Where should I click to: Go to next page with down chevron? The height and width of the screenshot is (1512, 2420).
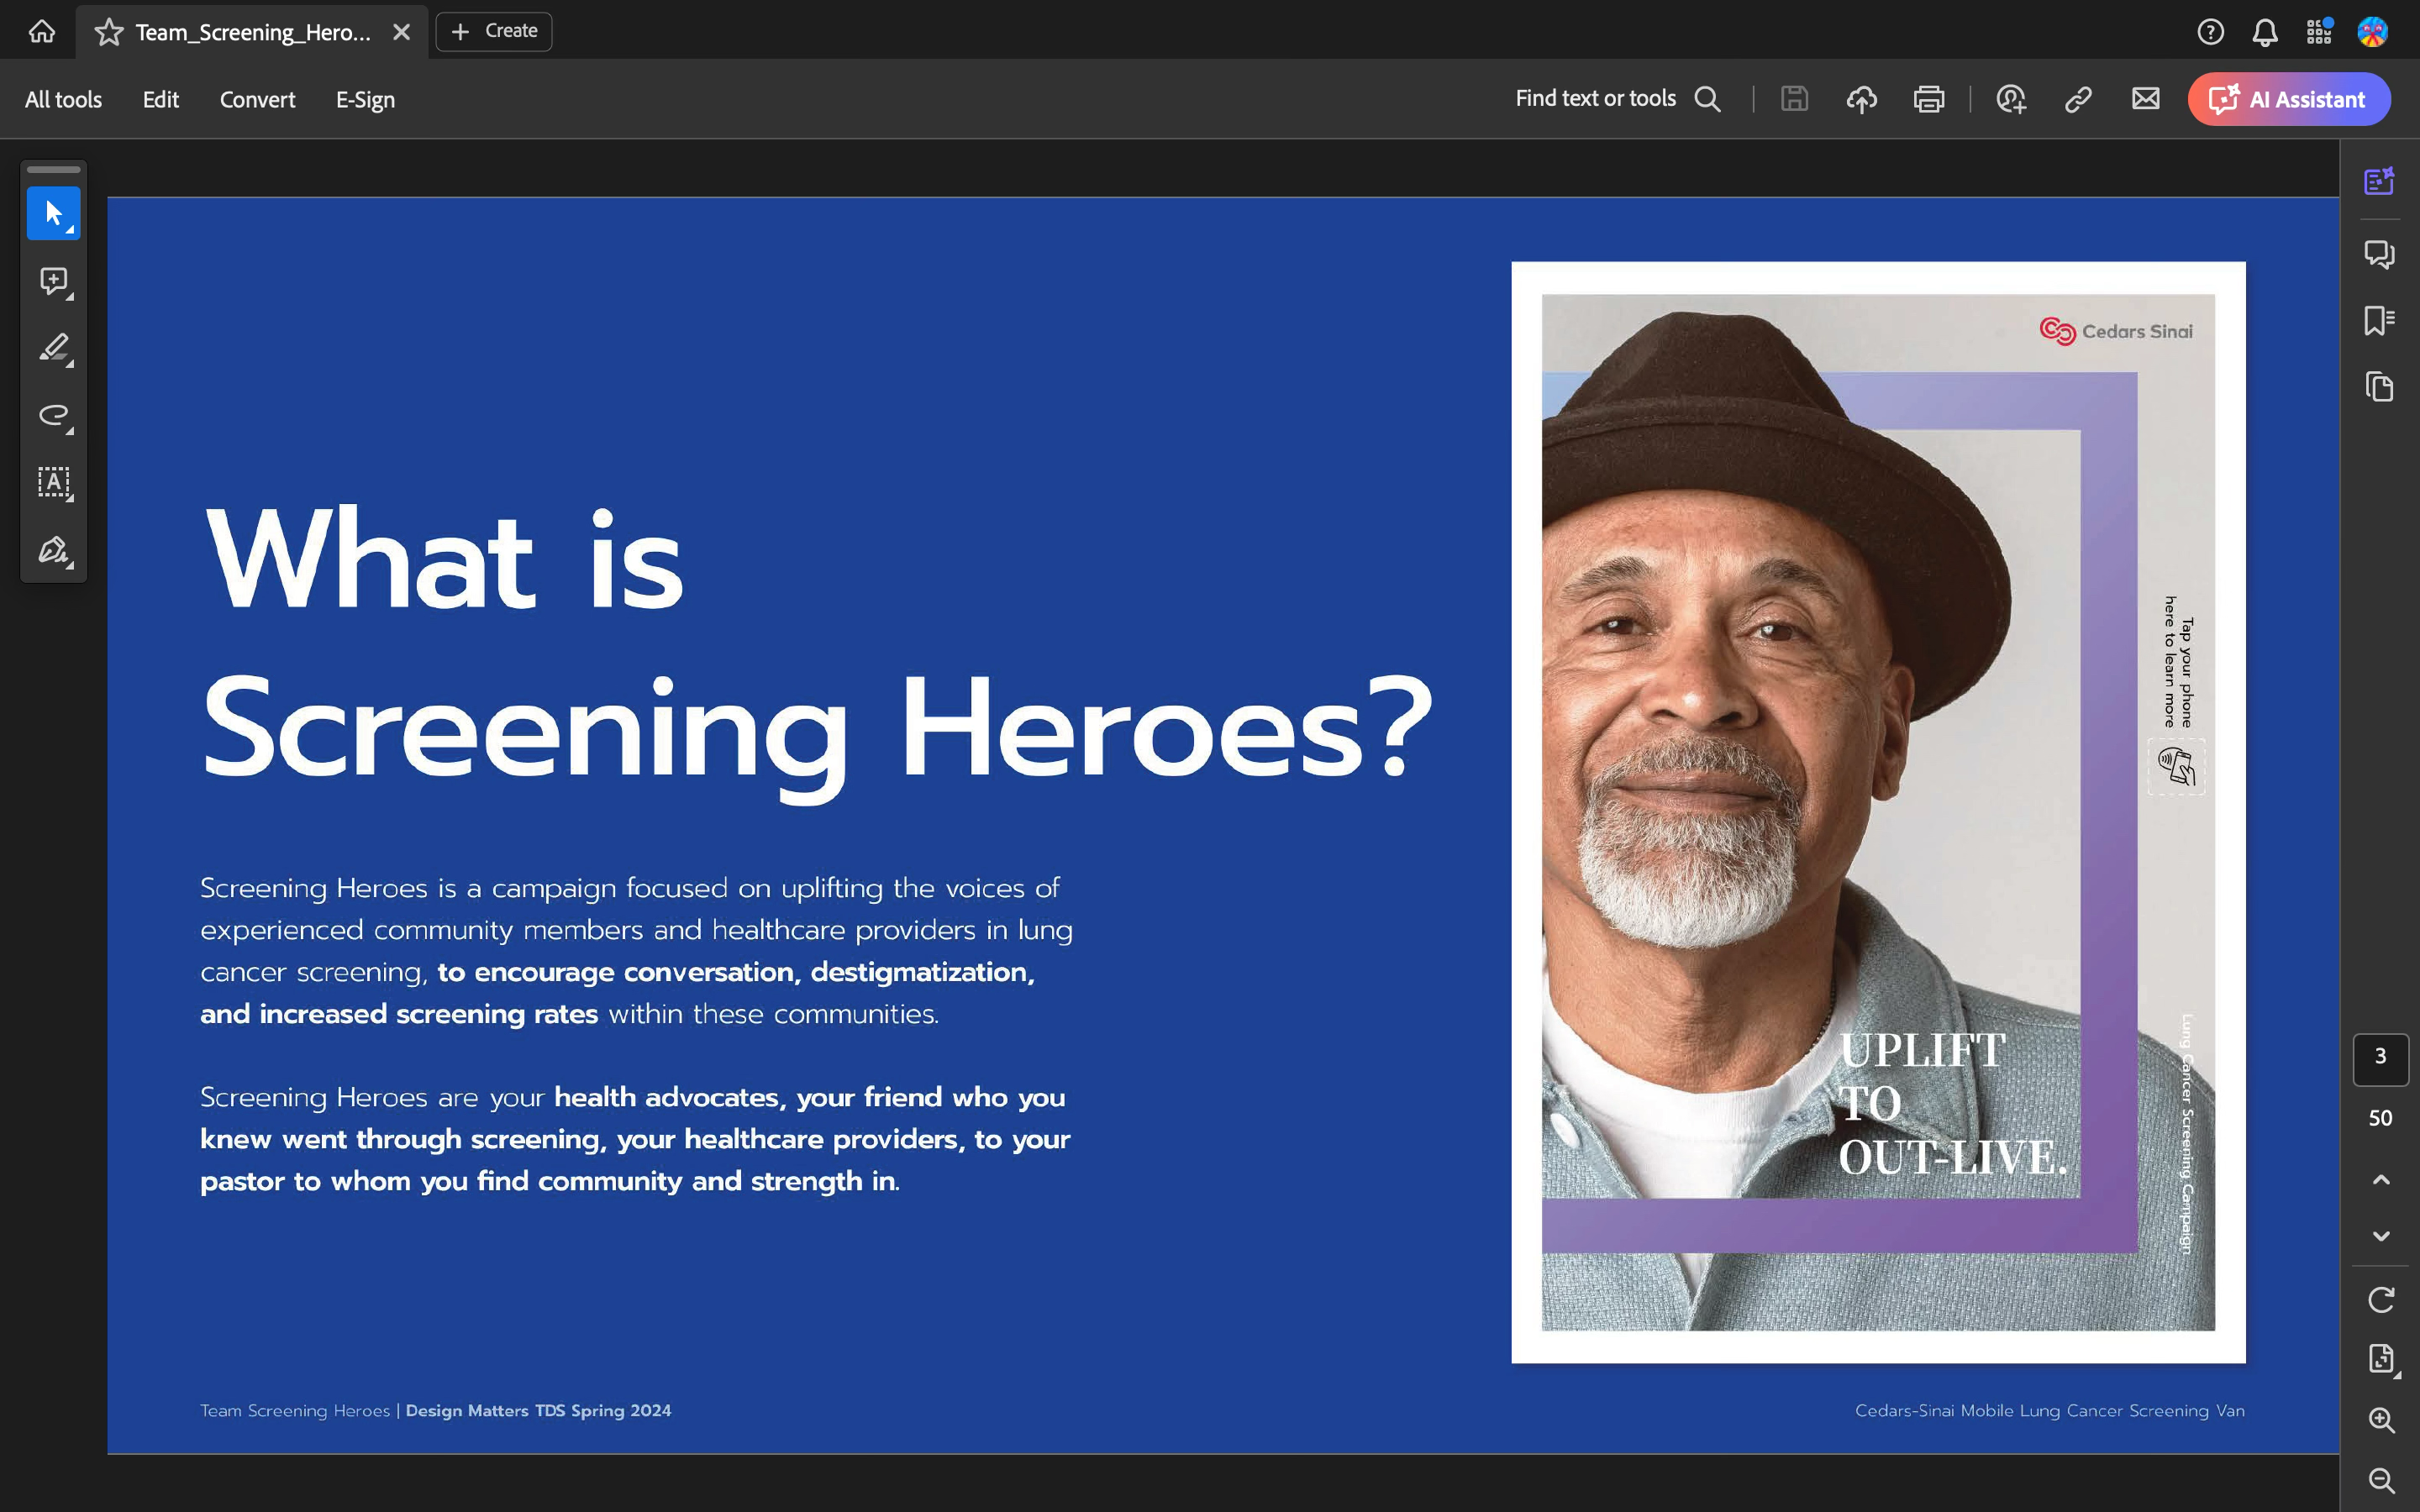pos(2380,1236)
